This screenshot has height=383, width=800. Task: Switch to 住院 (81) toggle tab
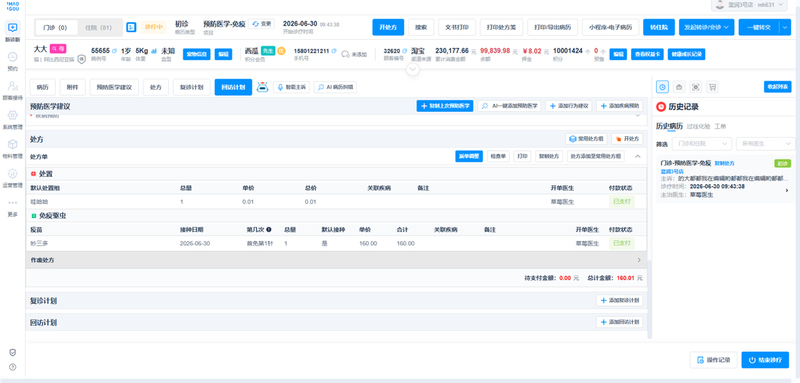tap(98, 28)
